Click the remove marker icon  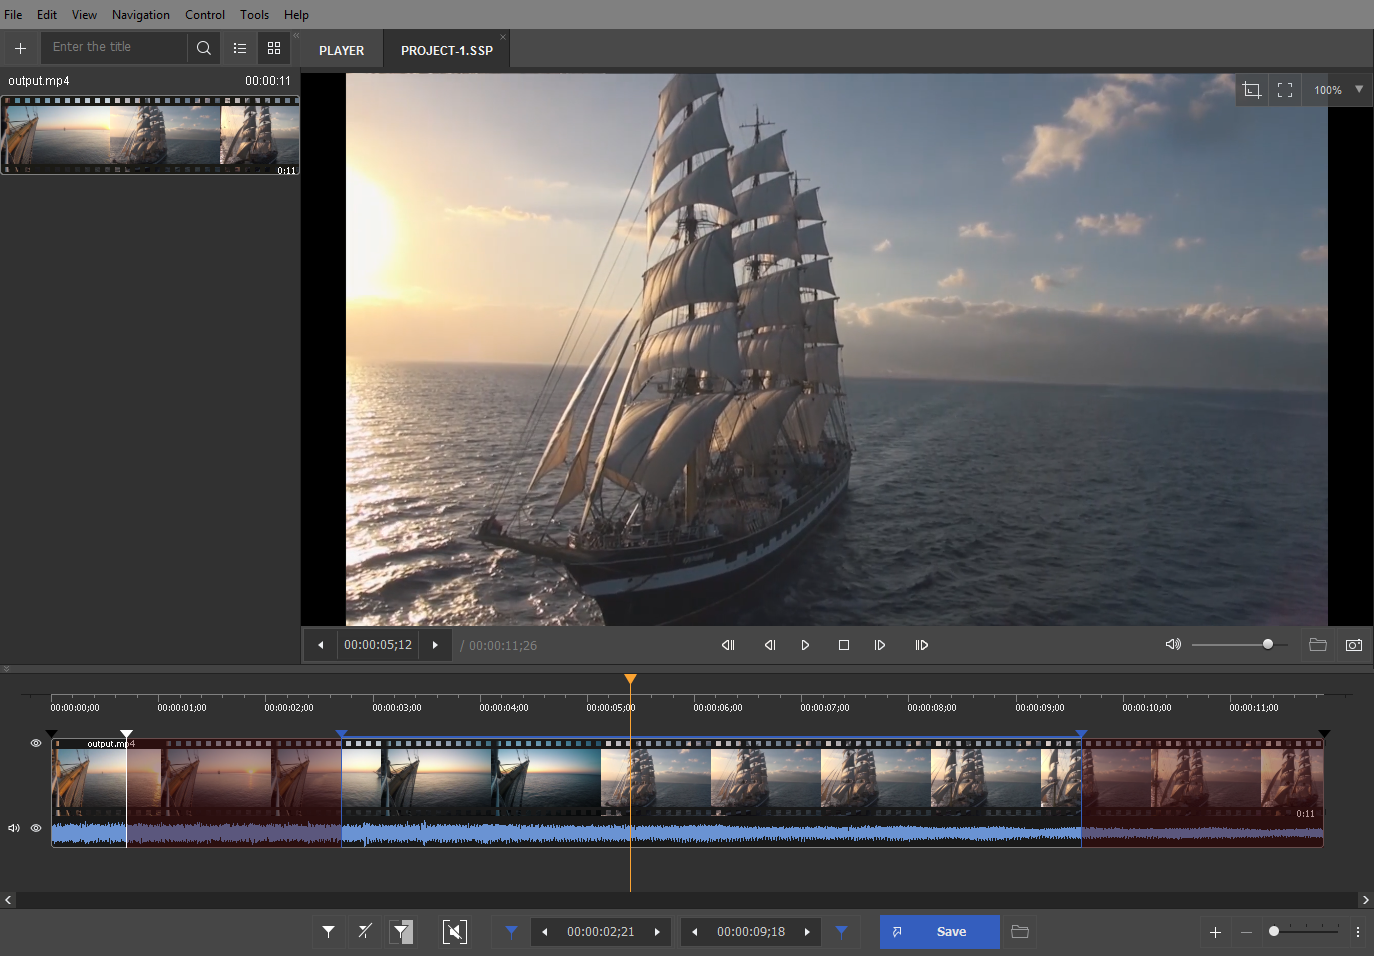pyautogui.click(x=365, y=932)
